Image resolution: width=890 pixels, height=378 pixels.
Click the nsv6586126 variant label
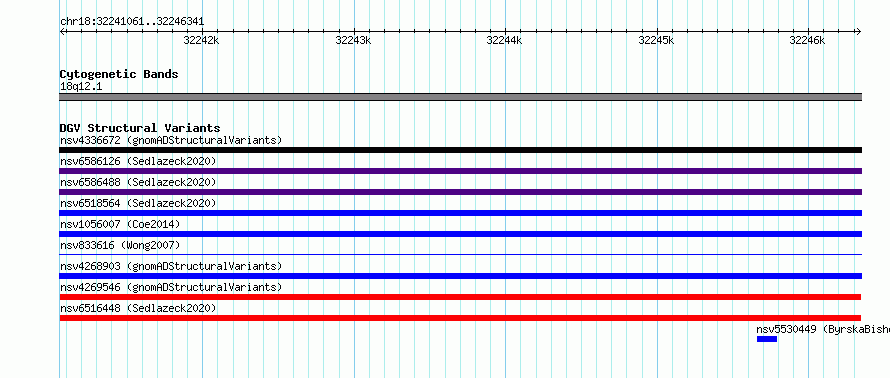coord(138,161)
